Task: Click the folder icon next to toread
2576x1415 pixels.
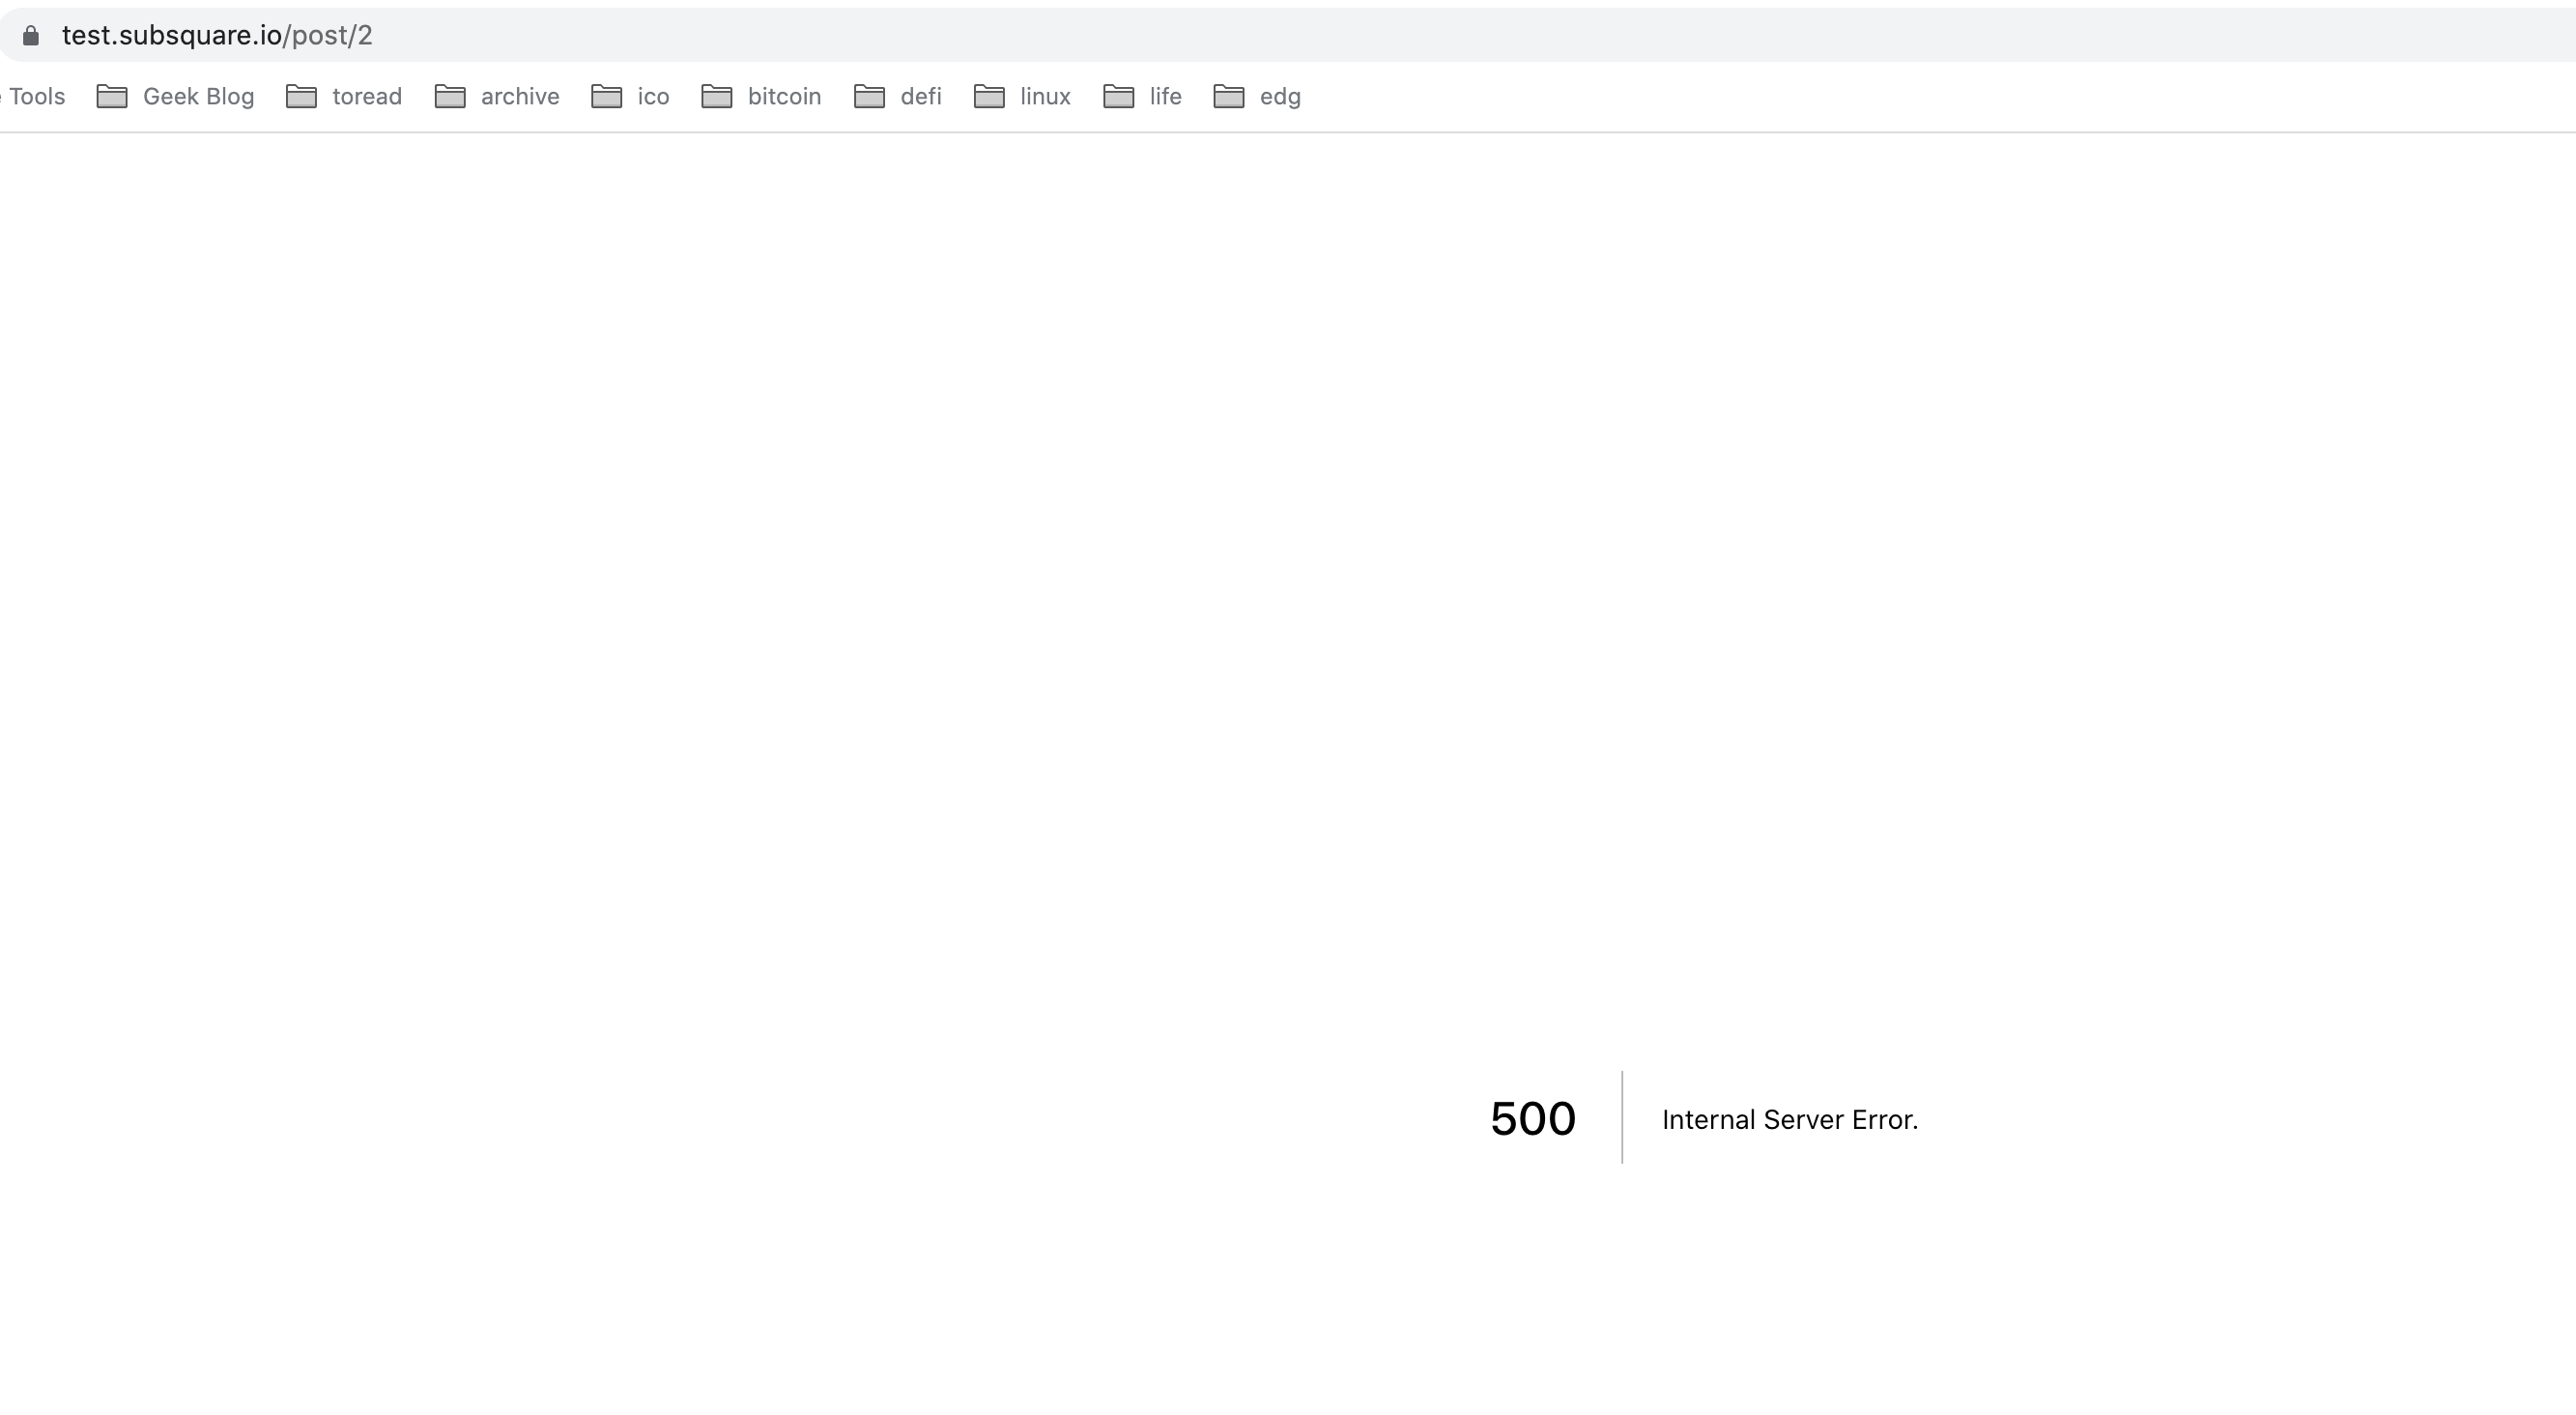Action: (301, 96)
